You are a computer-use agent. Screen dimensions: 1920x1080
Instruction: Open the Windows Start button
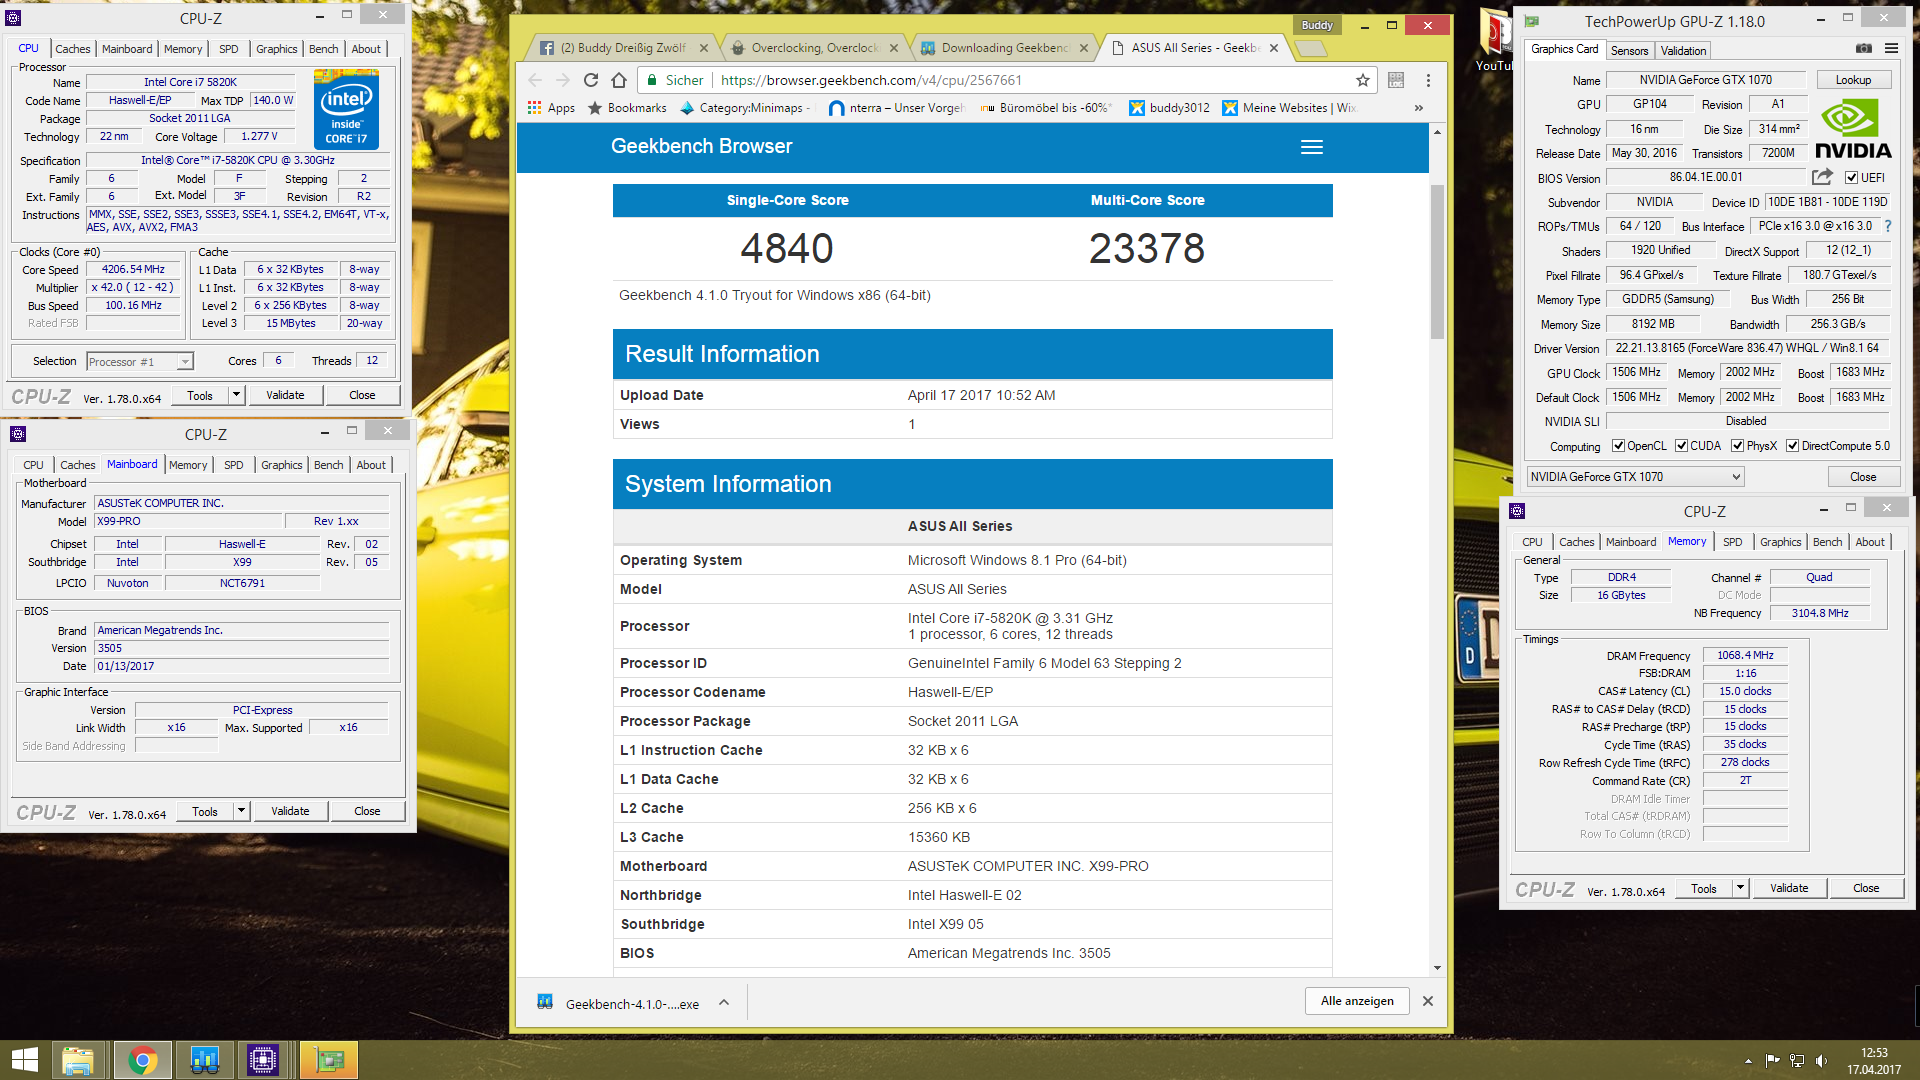click(25, 1060)
